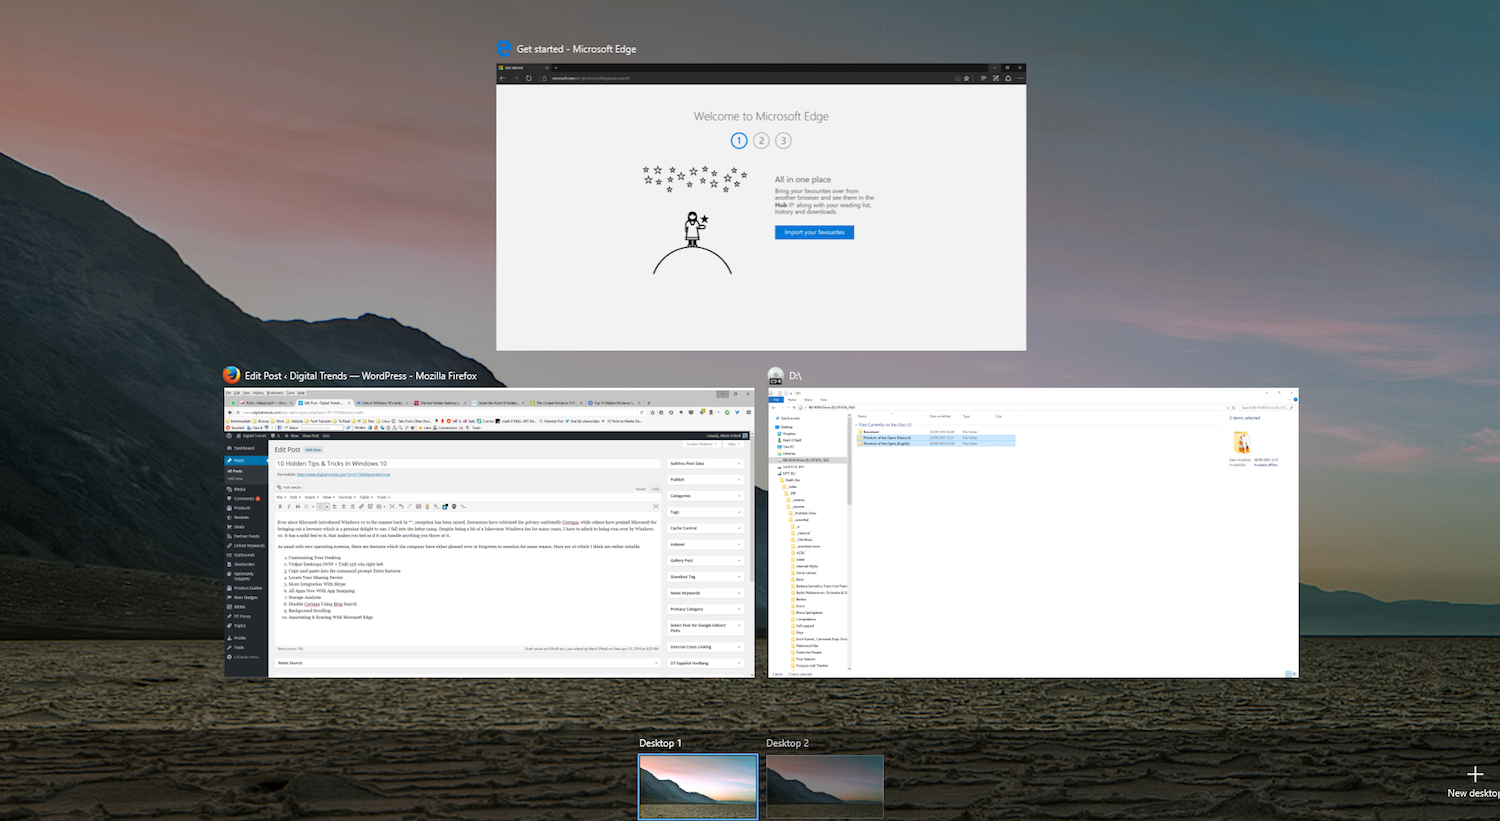
Task: Open the Table menu in WordPress editor
Action: [x=366, y=497]
